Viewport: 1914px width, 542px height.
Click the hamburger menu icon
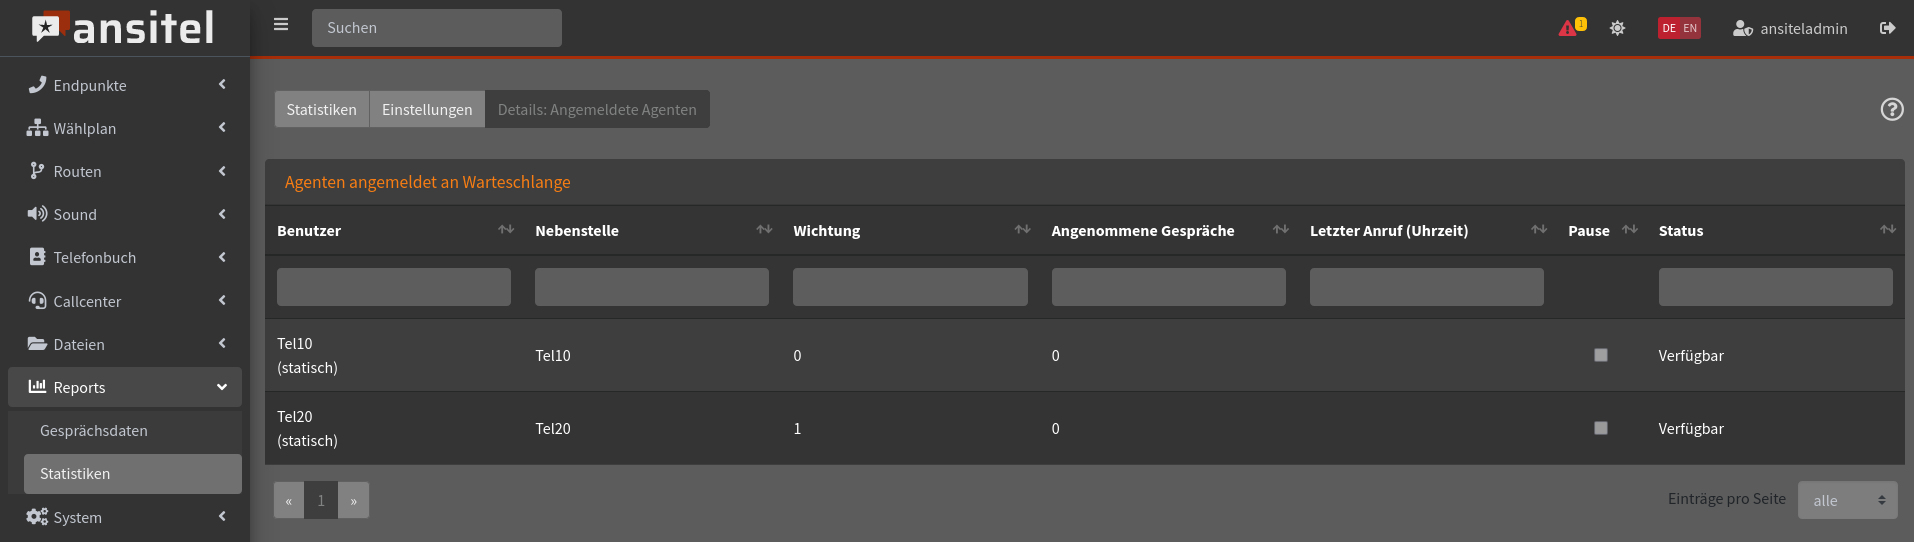(x=281, y=25)
